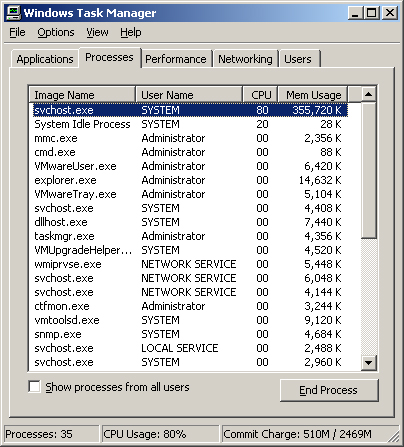Click the scrollbar up arrow
The width and height of the screenshot is (404, 447).
(x=369, y=94)
